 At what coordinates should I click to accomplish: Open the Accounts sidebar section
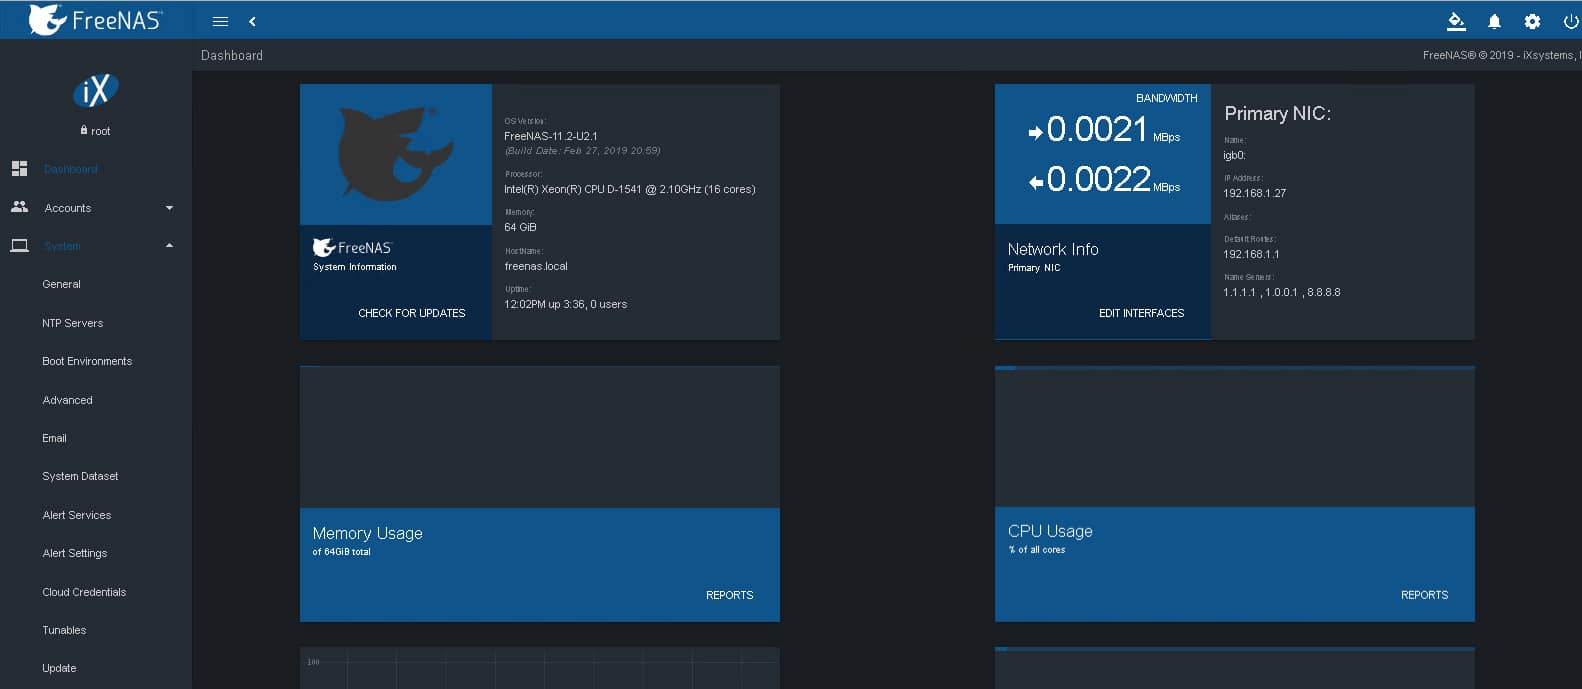68,208
